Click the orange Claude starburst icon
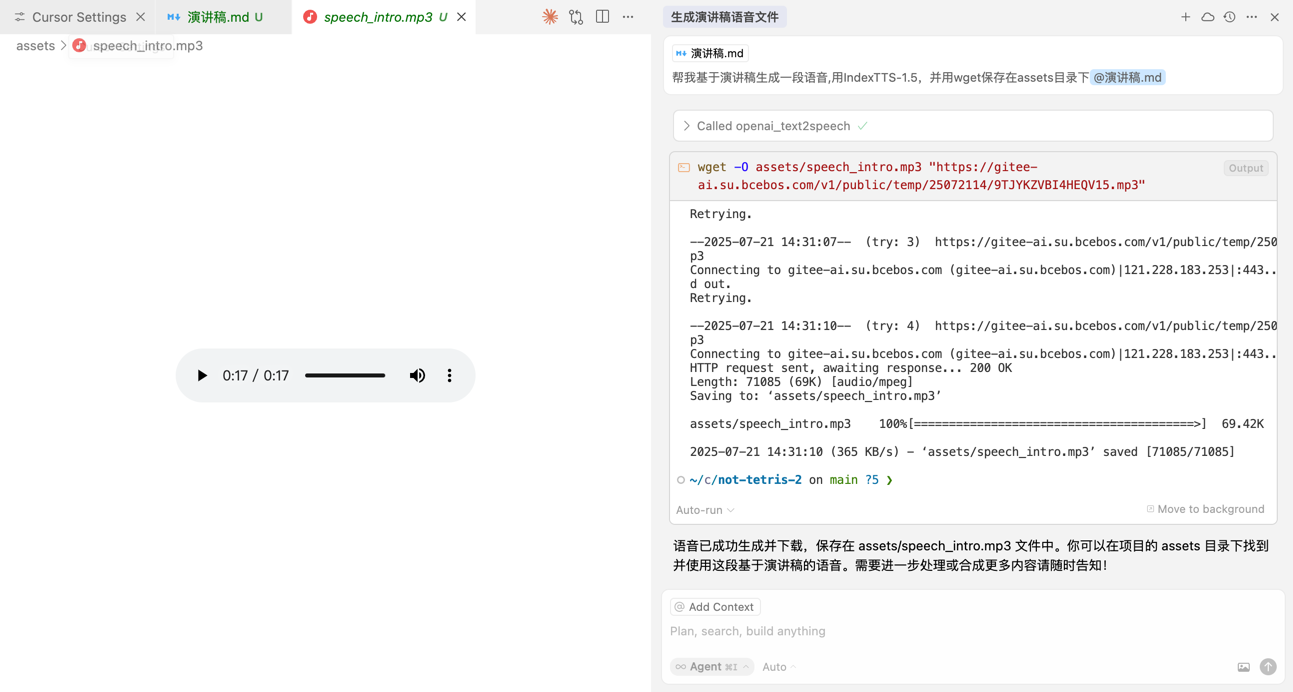The height and width of the screenshot is (692, 1293). [550, 17]
